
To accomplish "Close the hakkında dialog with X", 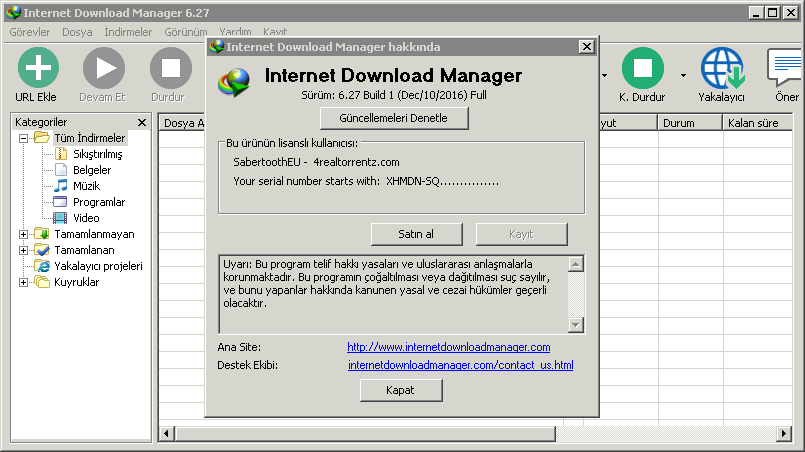I will click(586, 47).
